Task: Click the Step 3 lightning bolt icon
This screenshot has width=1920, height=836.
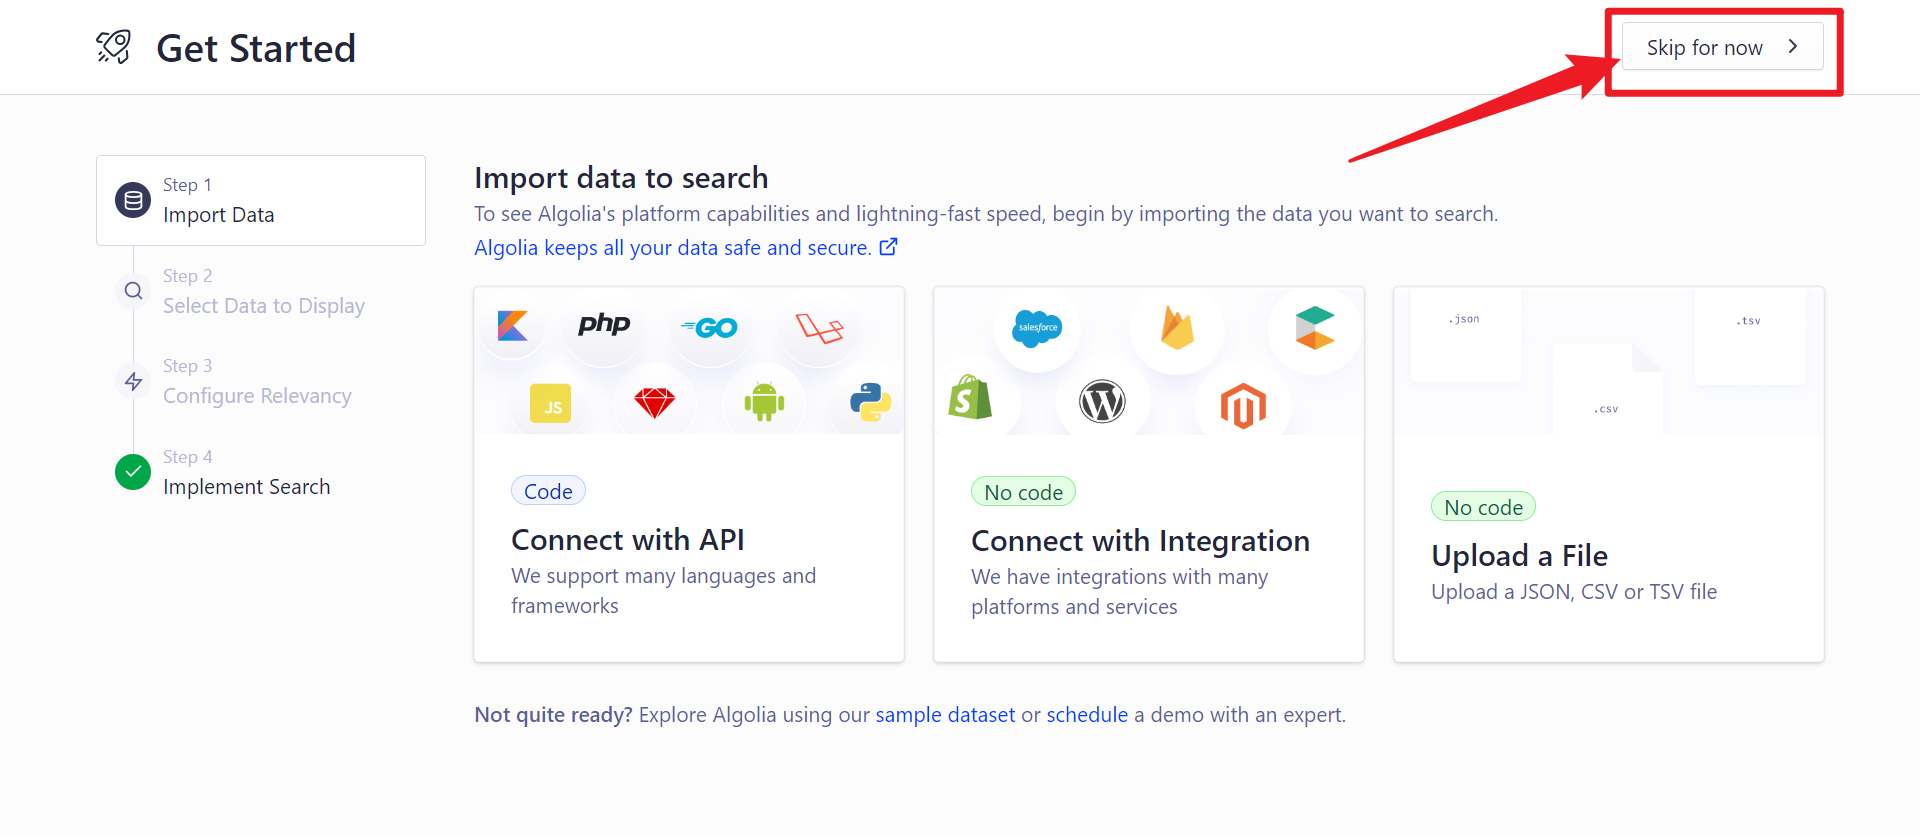Action: [x=133, y=381]
